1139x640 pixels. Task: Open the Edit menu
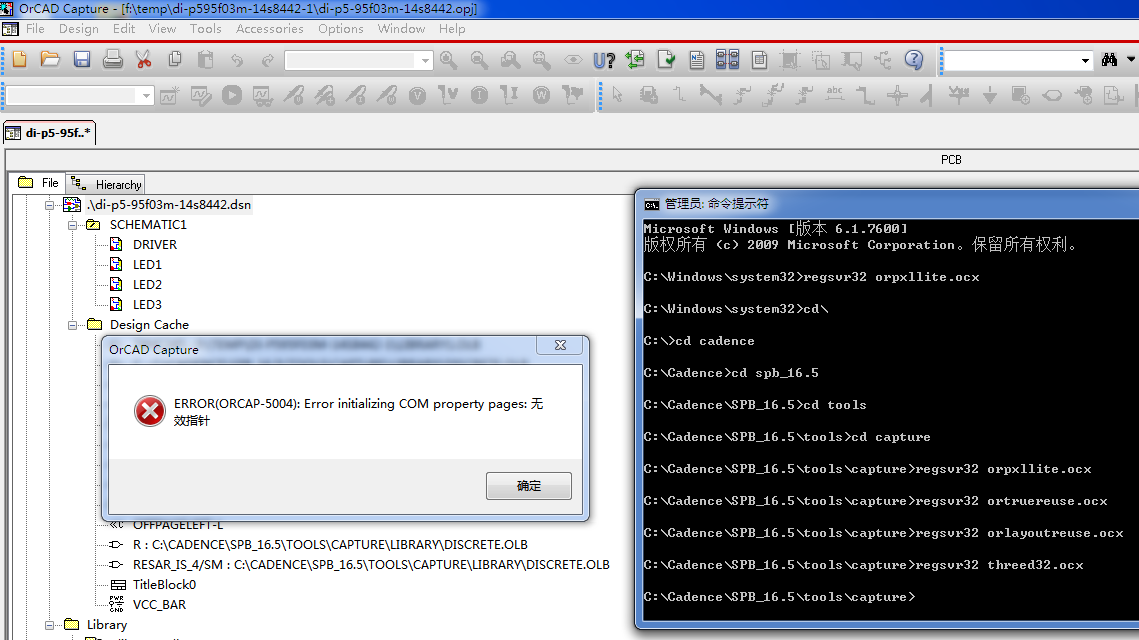pyautogui.click(x=123, y=29)
